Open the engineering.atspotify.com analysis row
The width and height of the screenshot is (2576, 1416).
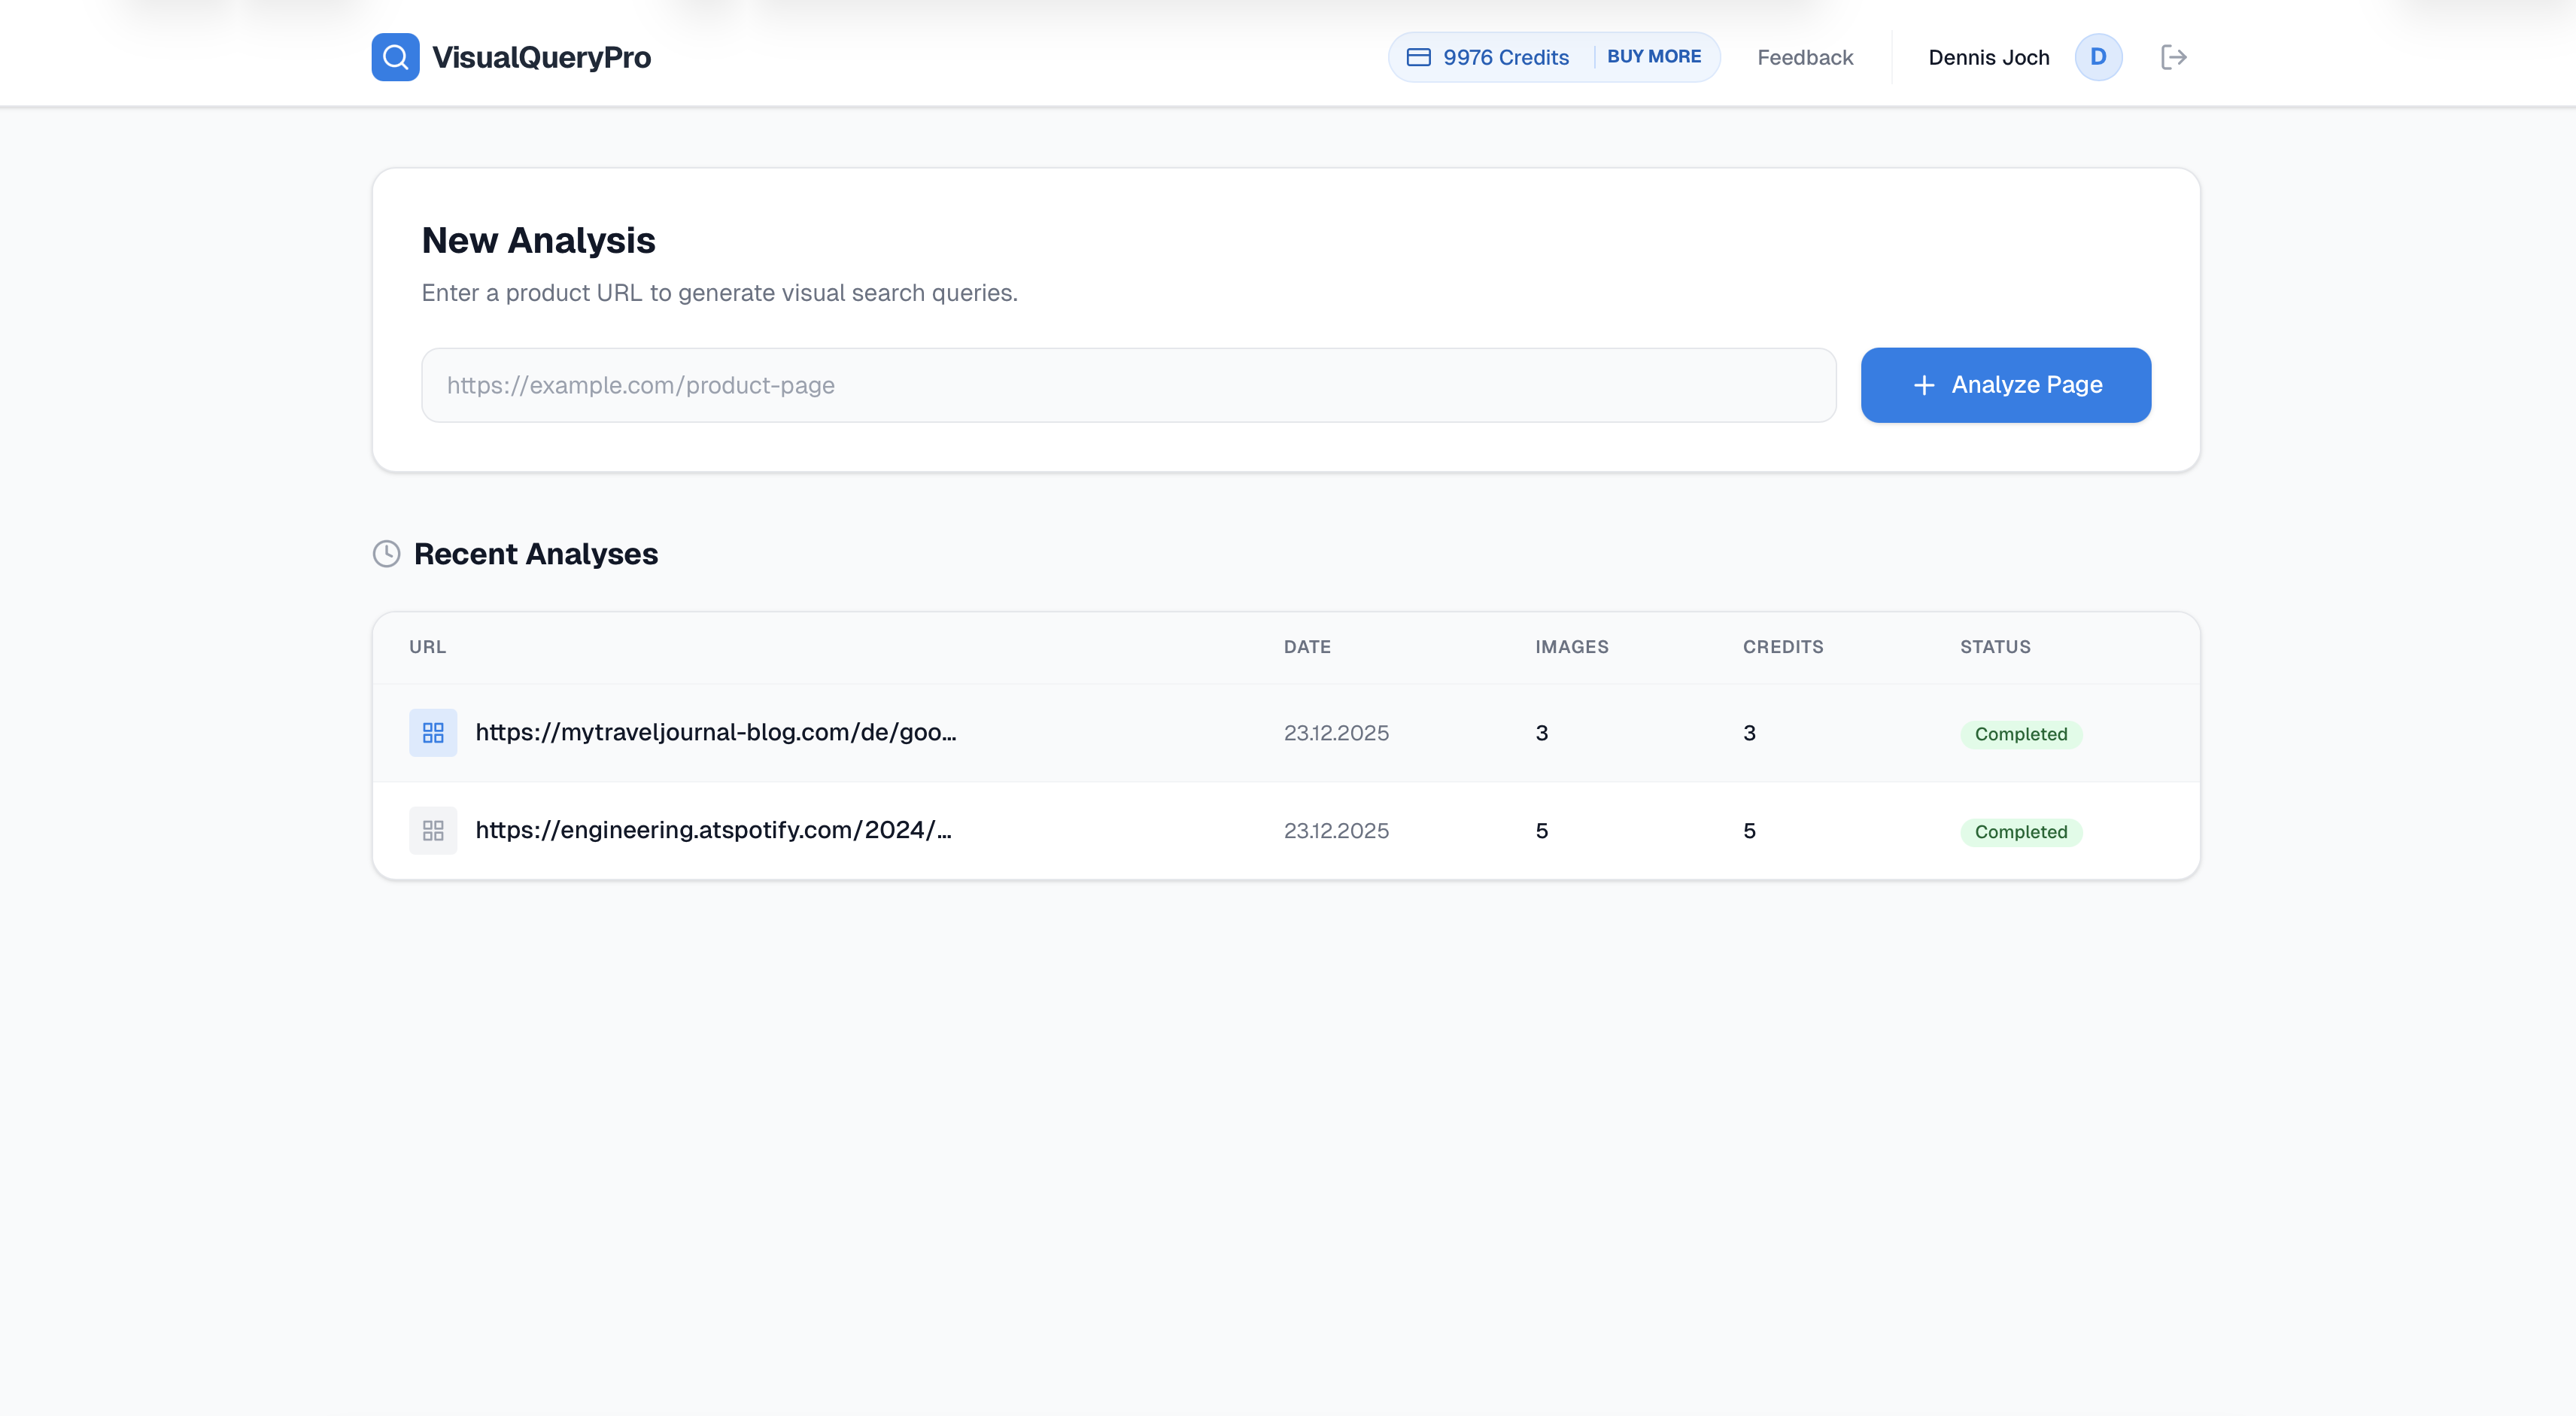(713, 830)
